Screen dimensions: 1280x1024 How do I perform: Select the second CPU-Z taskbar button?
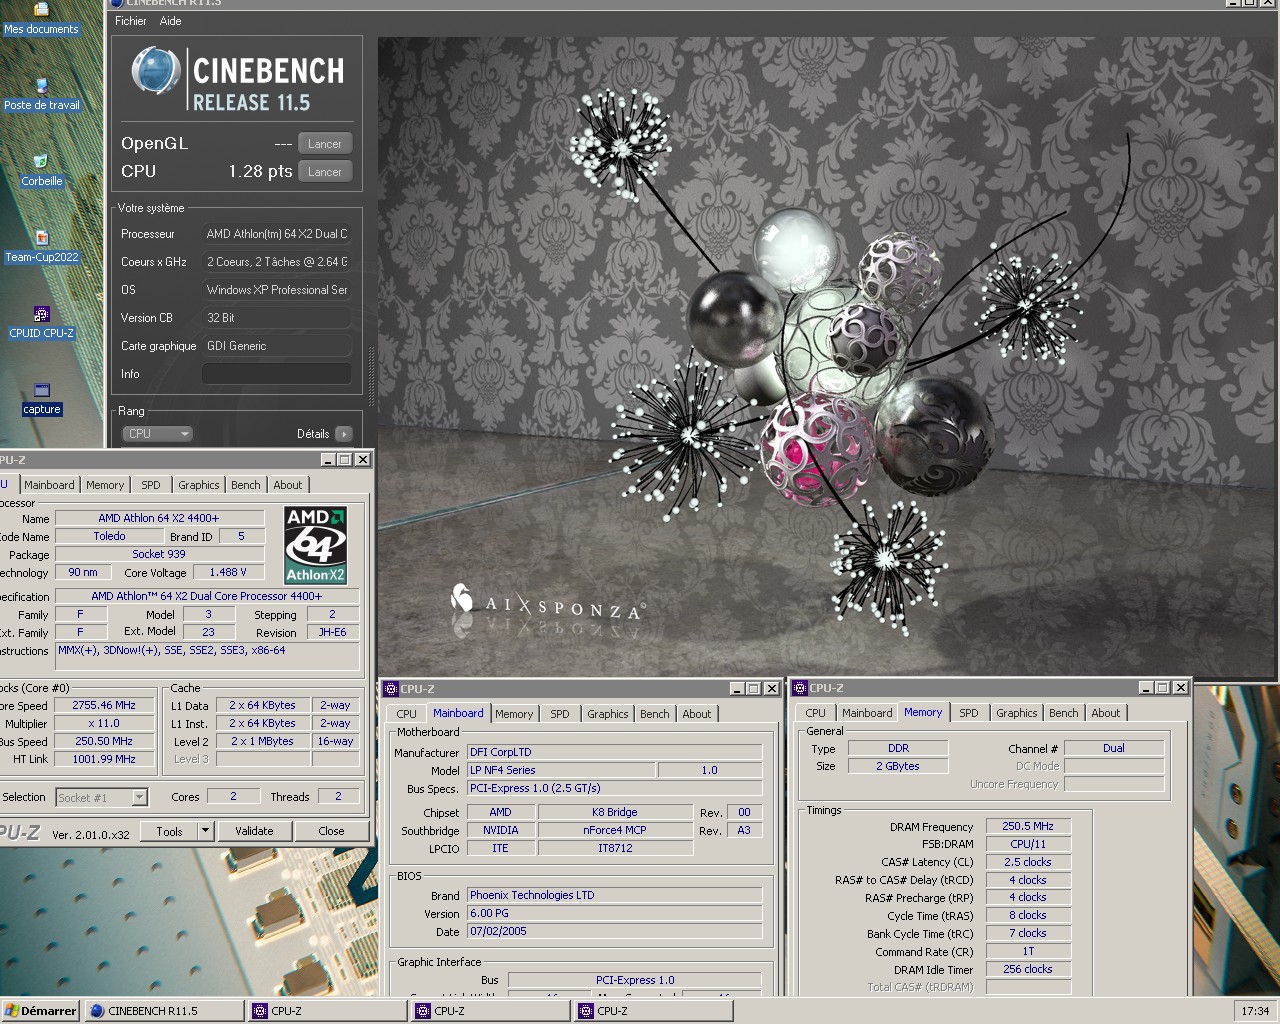491,1011
